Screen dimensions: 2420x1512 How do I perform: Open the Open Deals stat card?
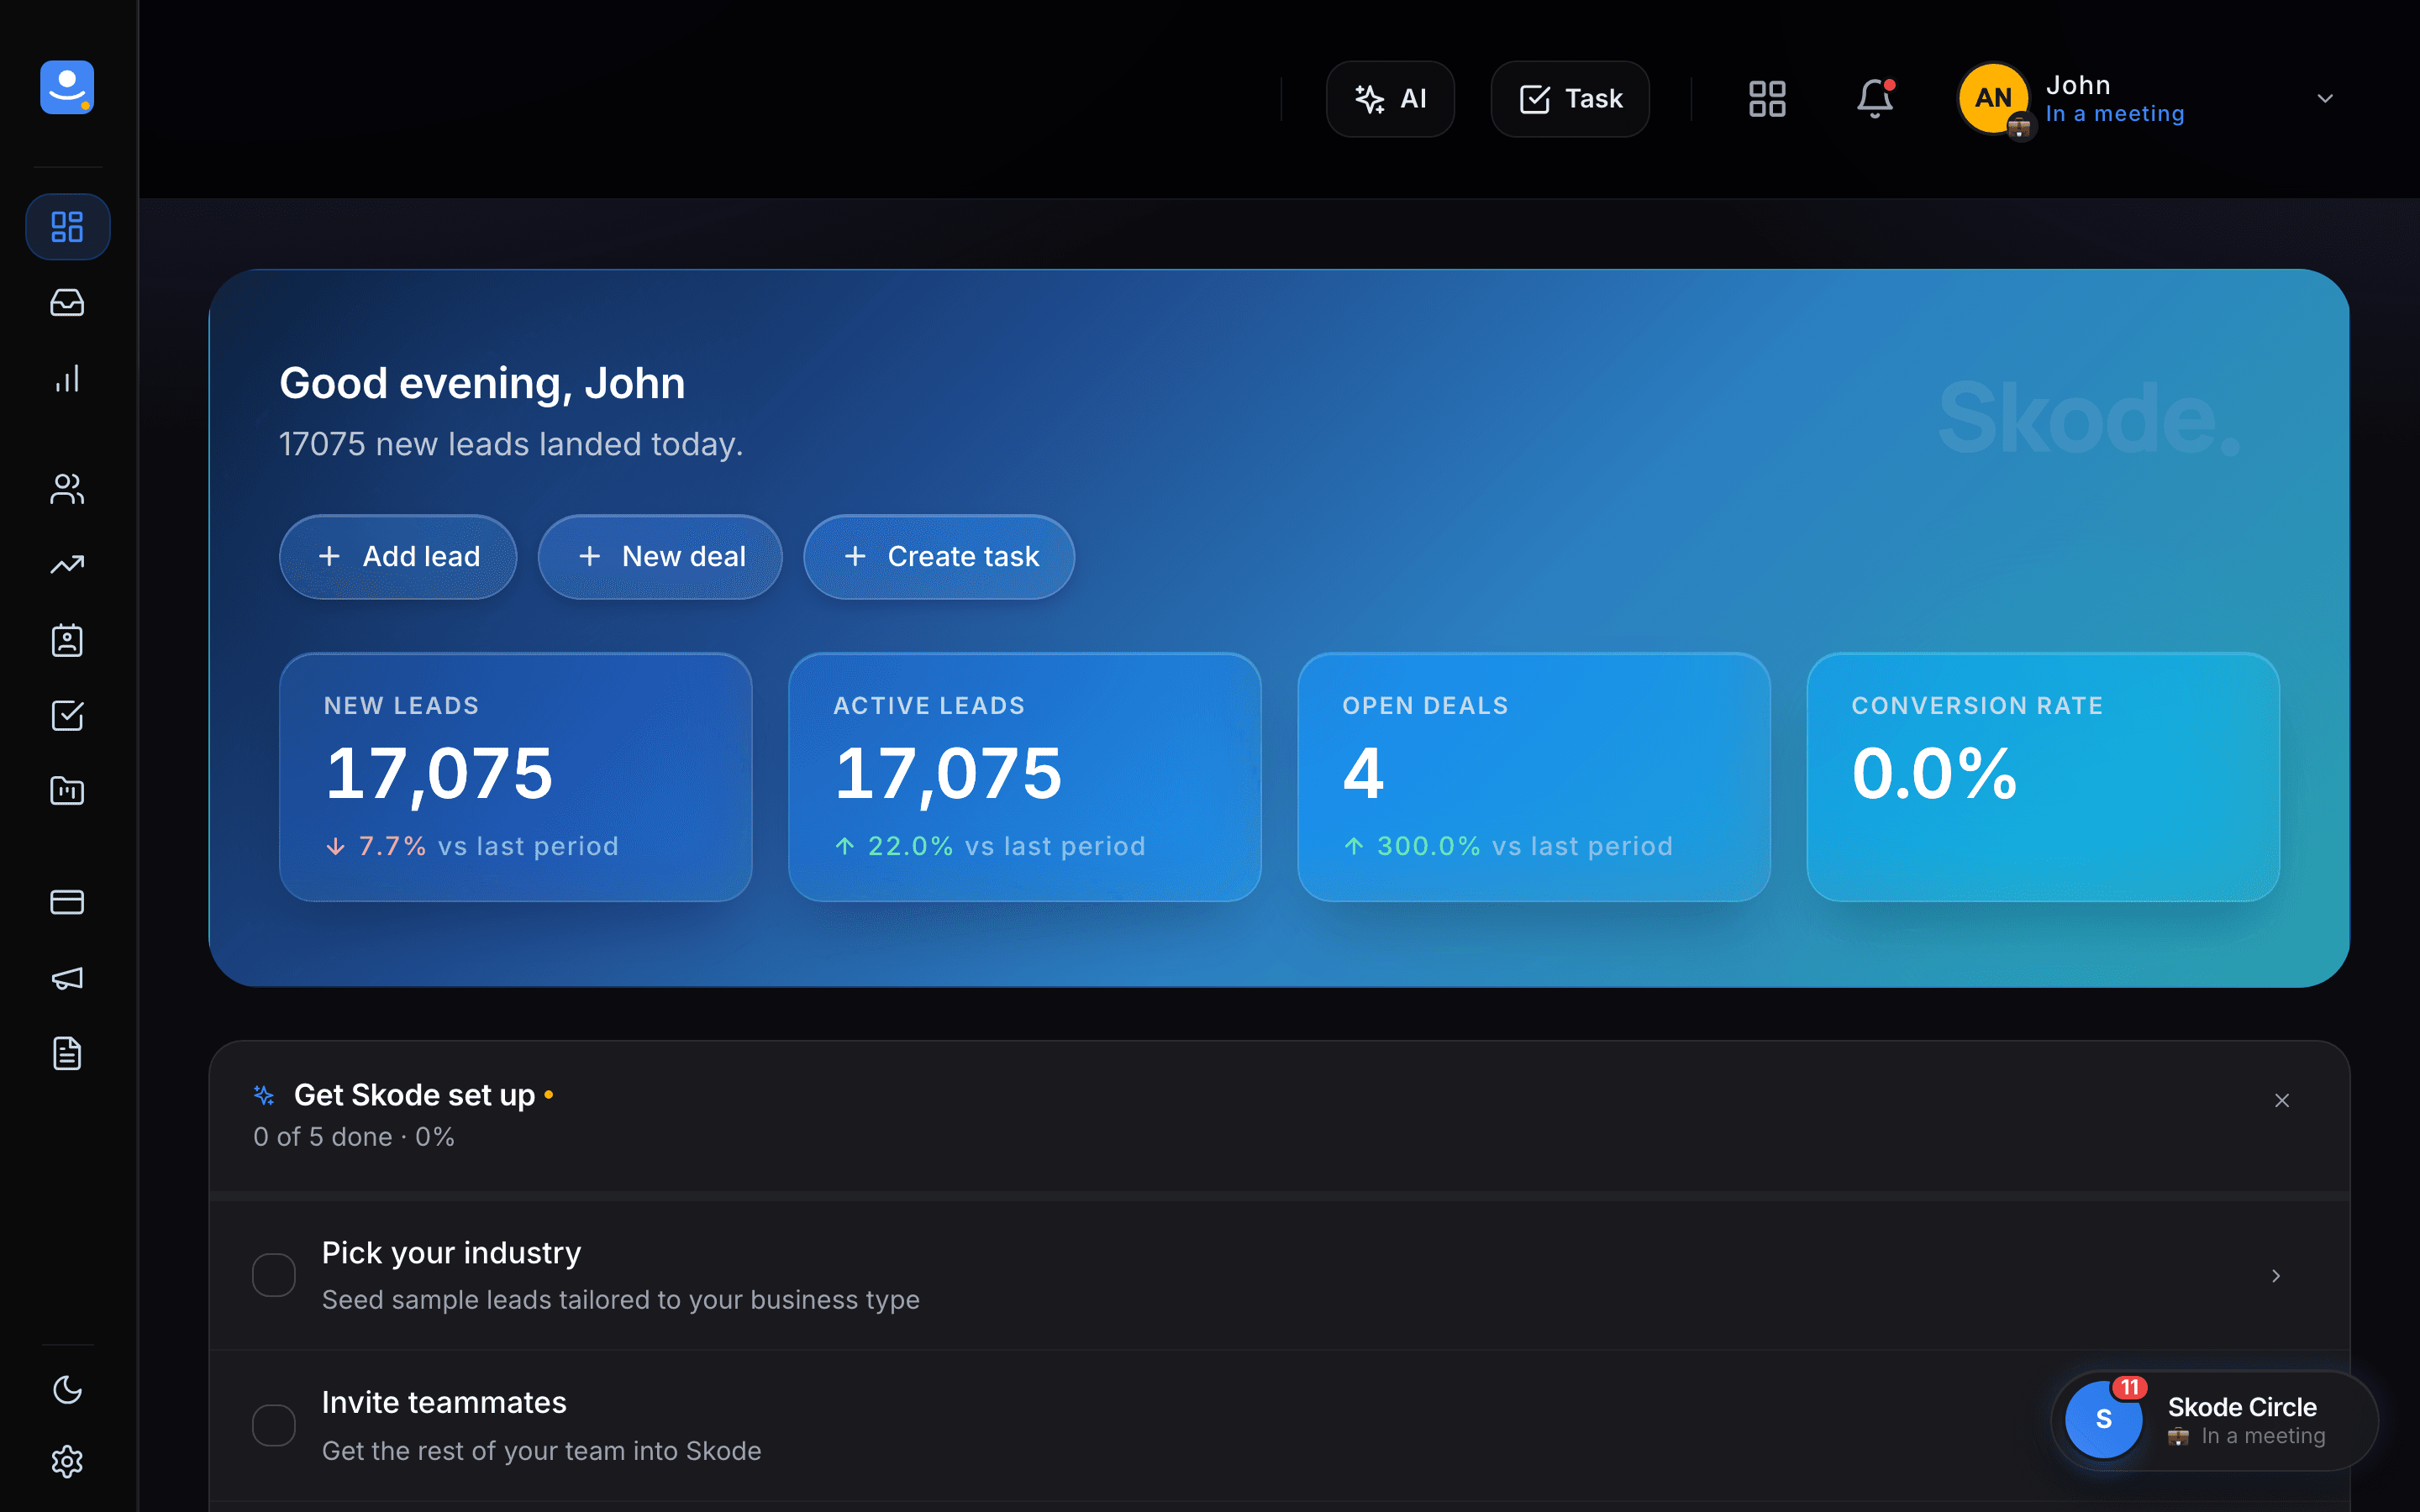[x=1534, y=777]
